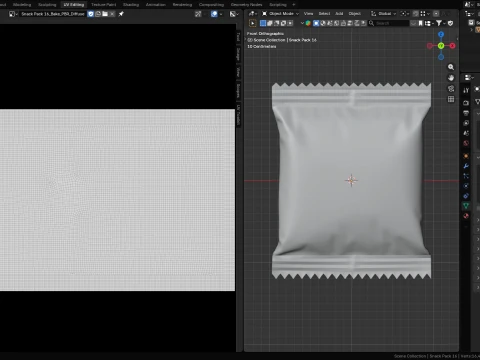Pin the image in the UV editor
This screenshot has width=480, height=360.
point(121,14)
